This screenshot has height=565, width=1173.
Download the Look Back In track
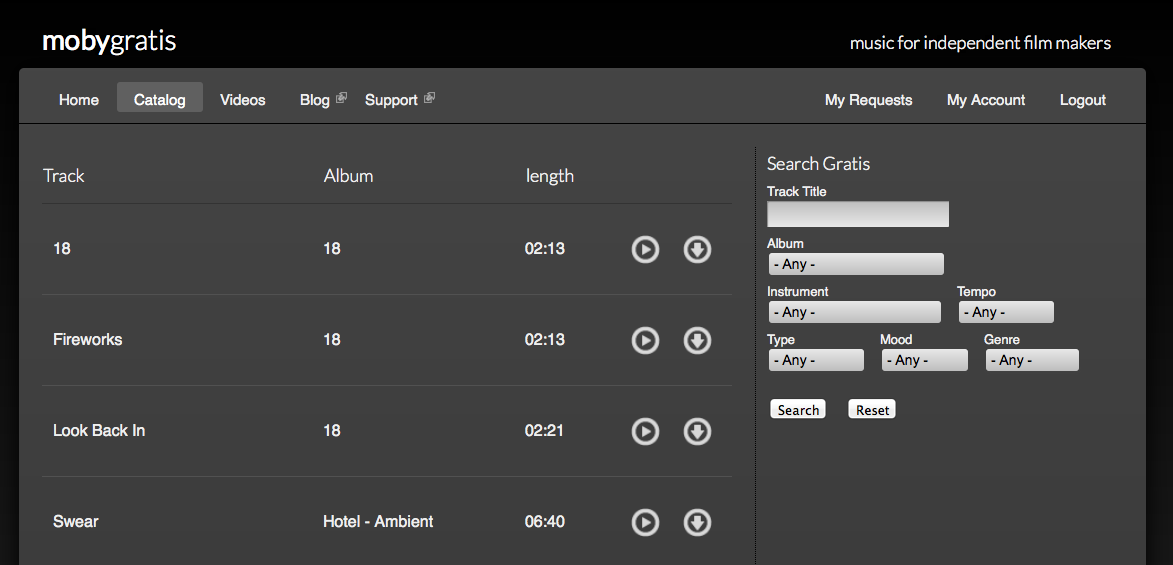tap(697, 431)
